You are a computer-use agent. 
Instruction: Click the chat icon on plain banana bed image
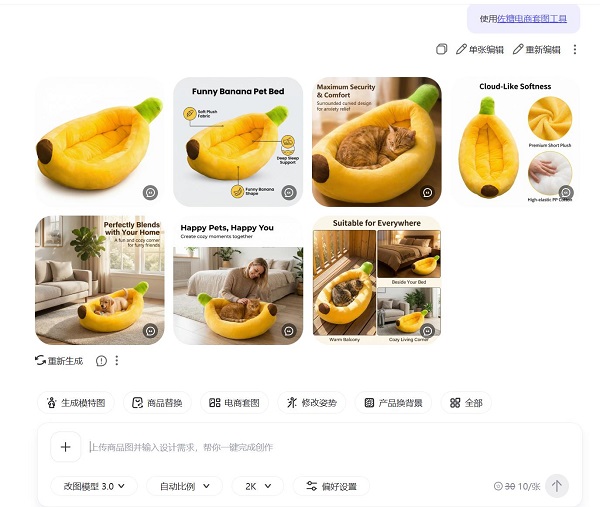point(150,192)
